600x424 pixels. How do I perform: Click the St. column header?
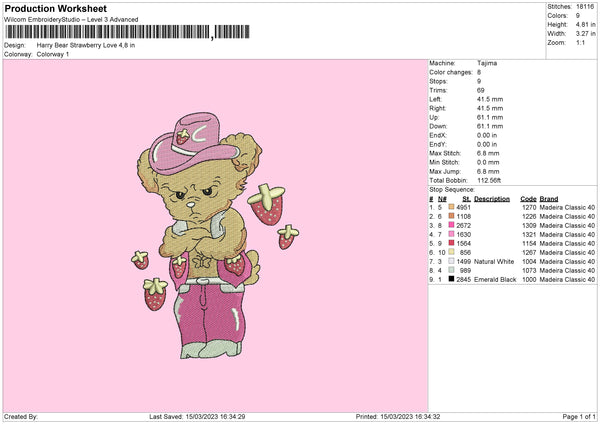tap(466, 199)
